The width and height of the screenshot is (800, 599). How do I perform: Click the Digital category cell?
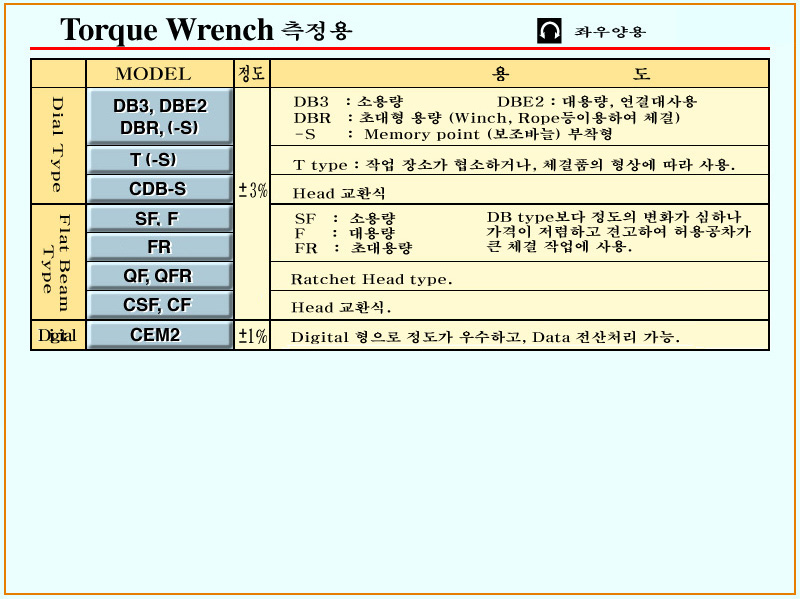[58, 336]
